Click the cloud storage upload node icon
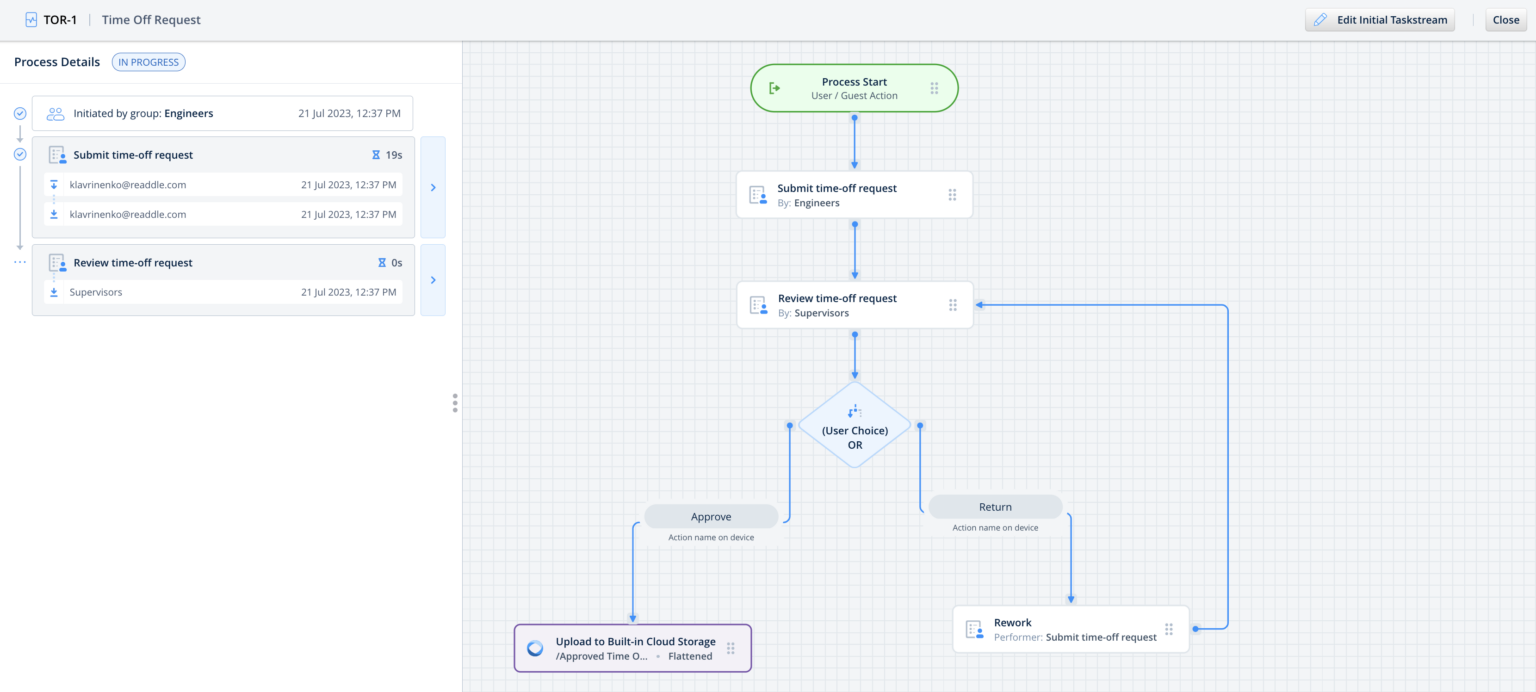Image resolution: width=1536 pixels, height=692 pixels. tap(536, 648)
